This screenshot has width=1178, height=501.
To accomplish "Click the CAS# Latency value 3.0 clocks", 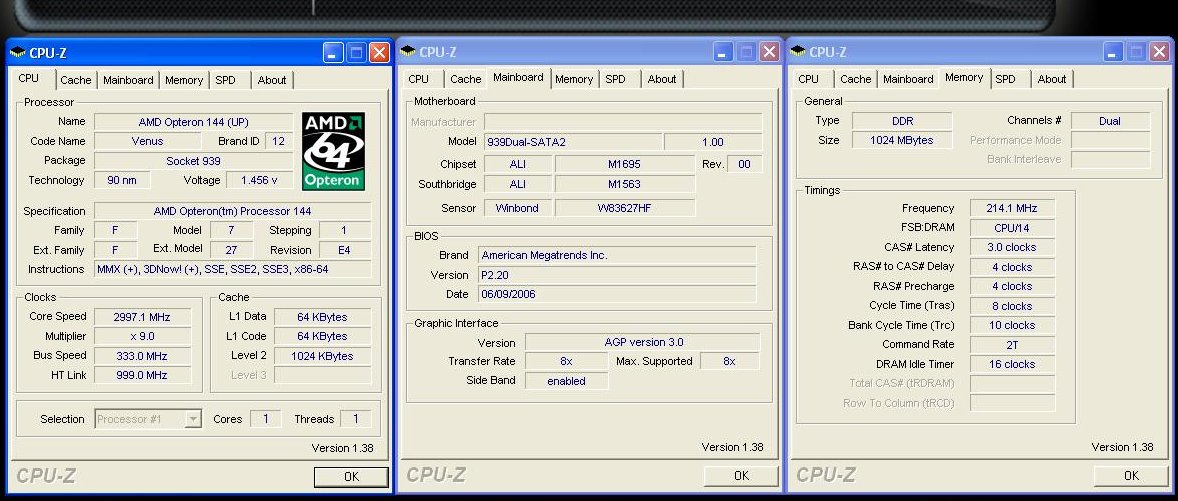I will [1011, 247].
